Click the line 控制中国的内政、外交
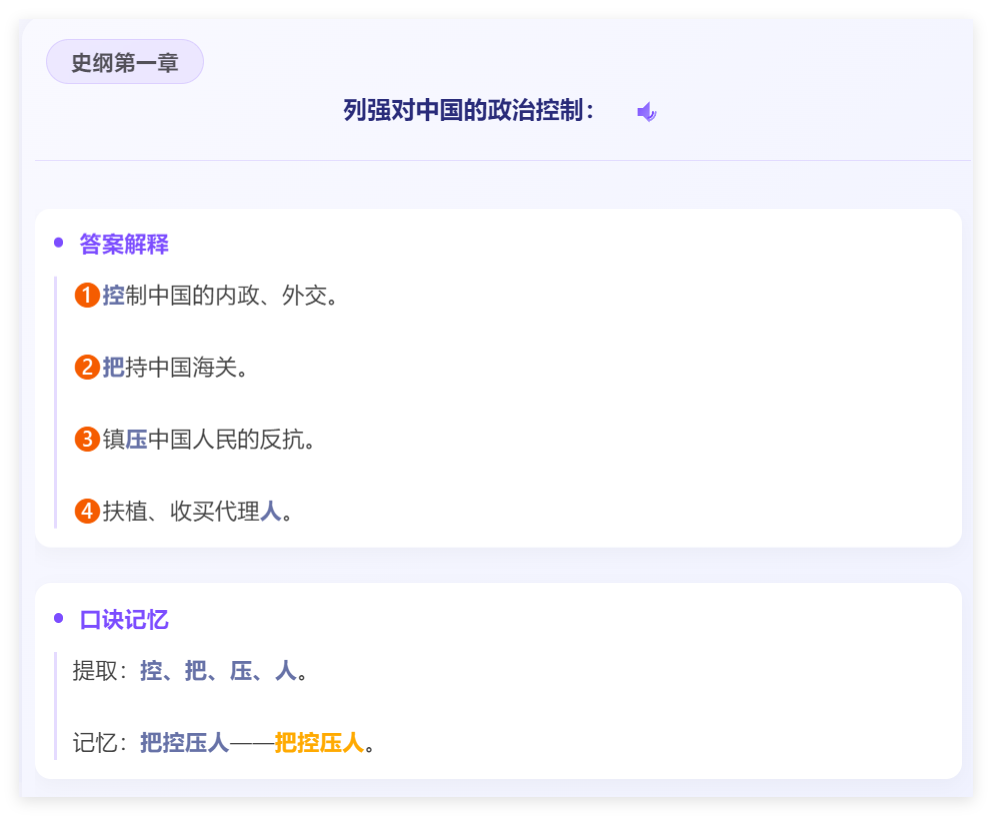This screenshot has height=816, width=992. click(220, 295)
